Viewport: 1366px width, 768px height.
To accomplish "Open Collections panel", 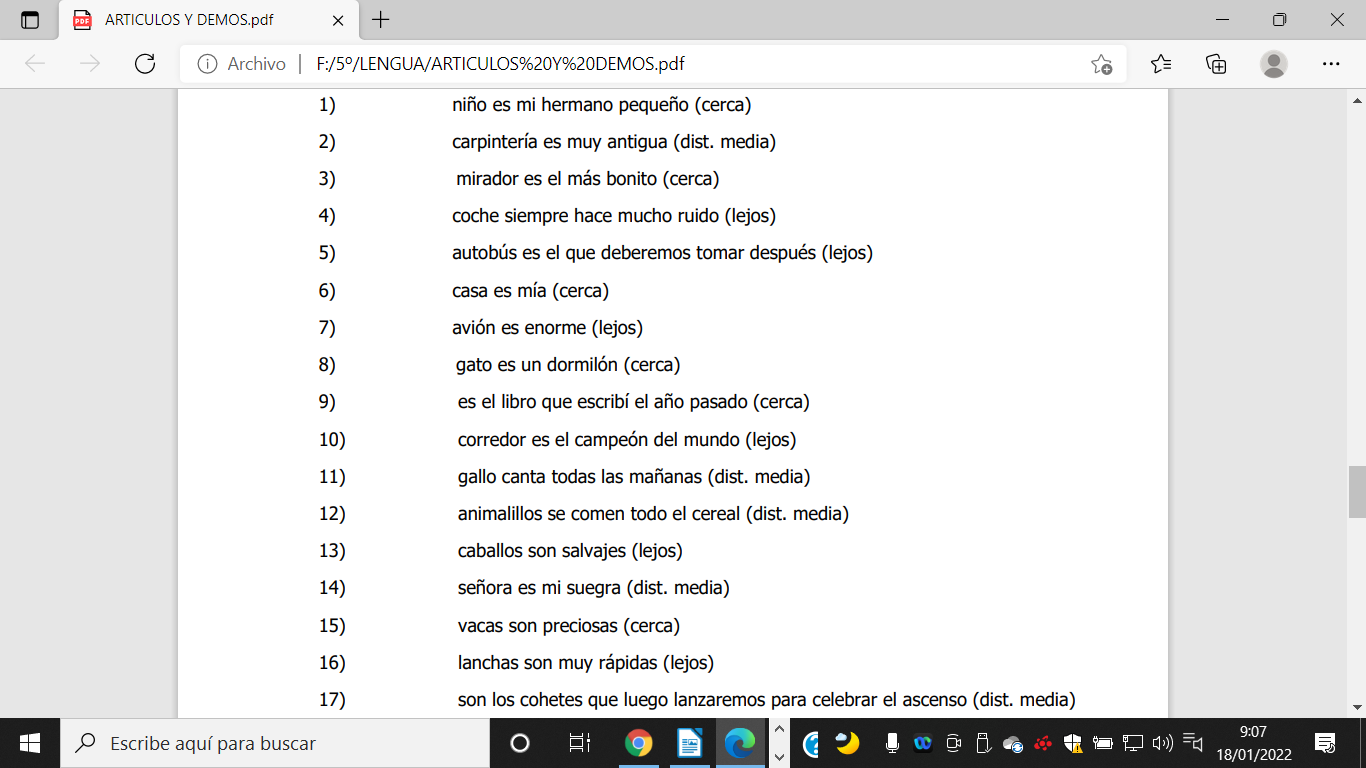I will click(x=1216, y=64).
